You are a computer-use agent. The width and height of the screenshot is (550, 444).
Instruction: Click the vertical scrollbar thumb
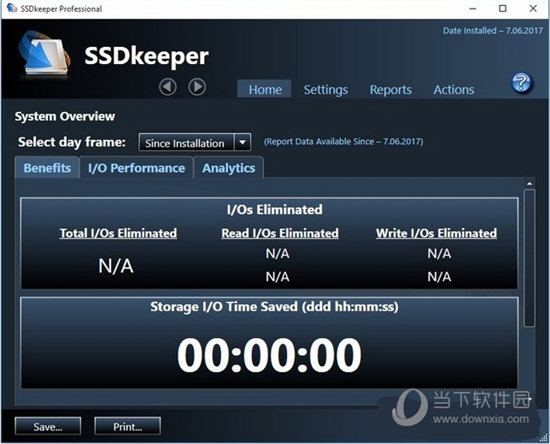[529, 258]
